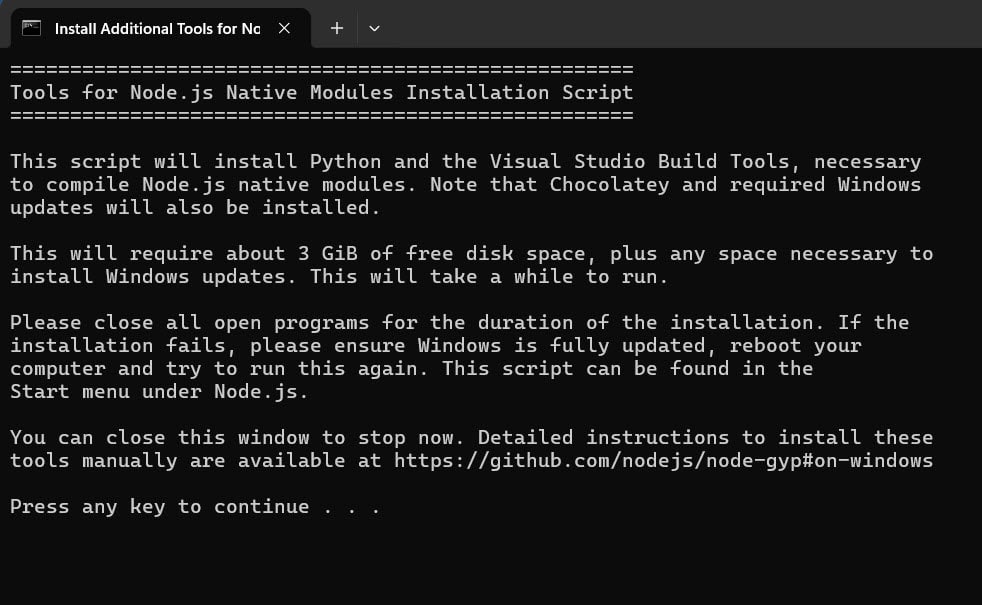Click 'This will take a while to run.'
The image size is (982, 605).
coord(489,277)
